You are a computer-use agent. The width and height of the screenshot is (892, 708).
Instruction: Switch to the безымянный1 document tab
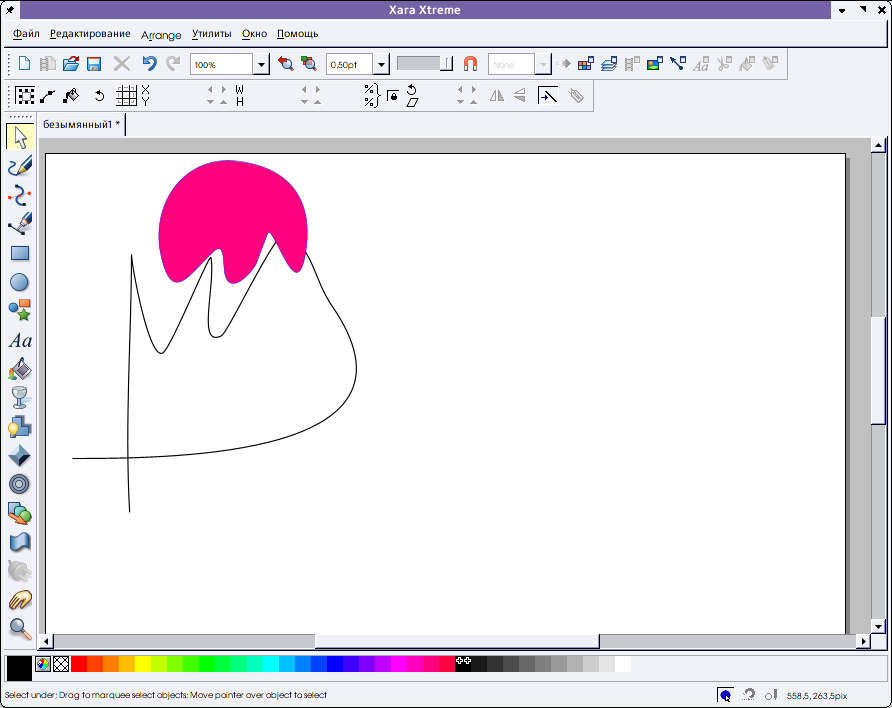pyautogui.click(x=80, y=125)
